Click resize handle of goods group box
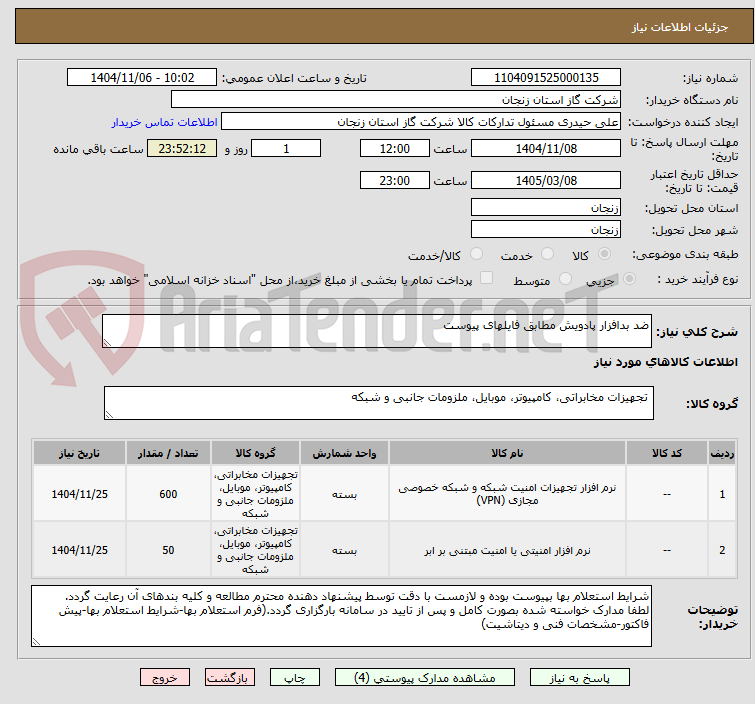 pyautogui.click(x=109, y=415)
